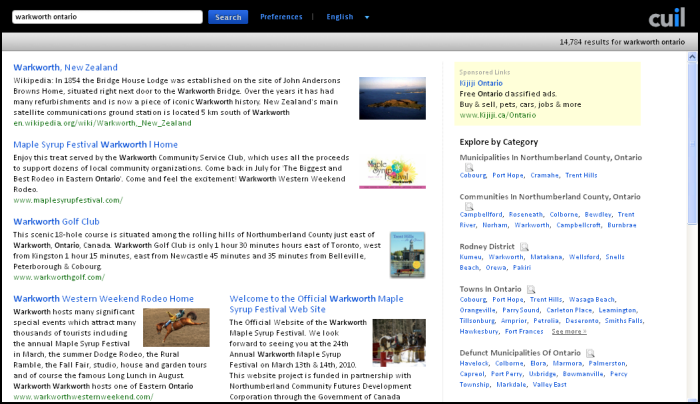Select Havelock defunct municipality link
700x404 pixels.
click(474, 363)
